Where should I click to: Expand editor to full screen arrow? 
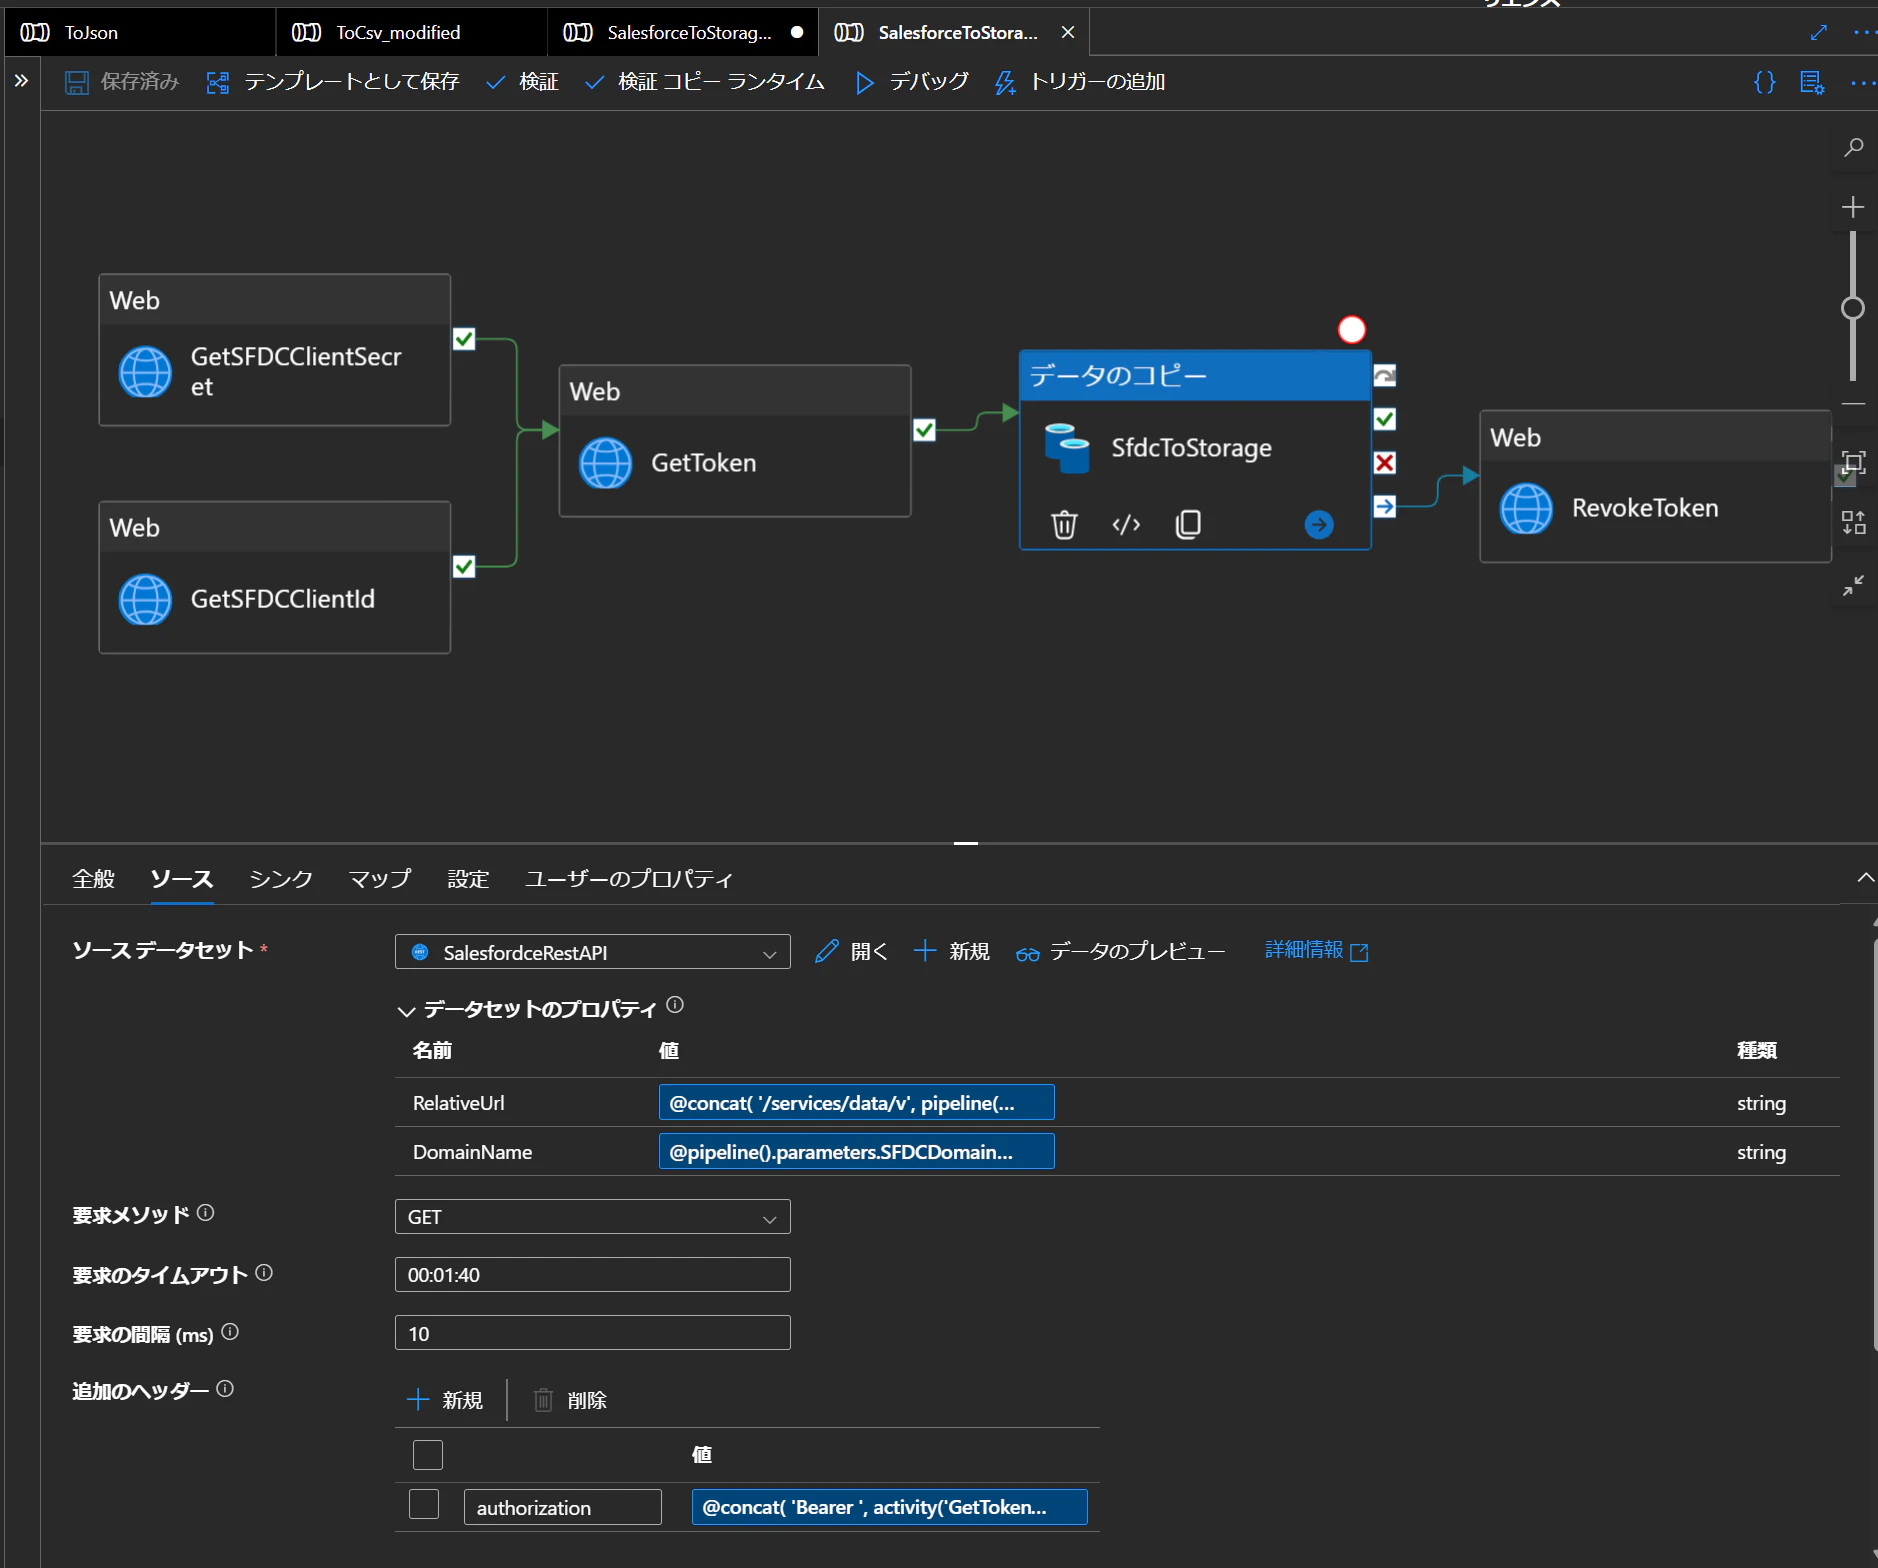point(1819,32)
